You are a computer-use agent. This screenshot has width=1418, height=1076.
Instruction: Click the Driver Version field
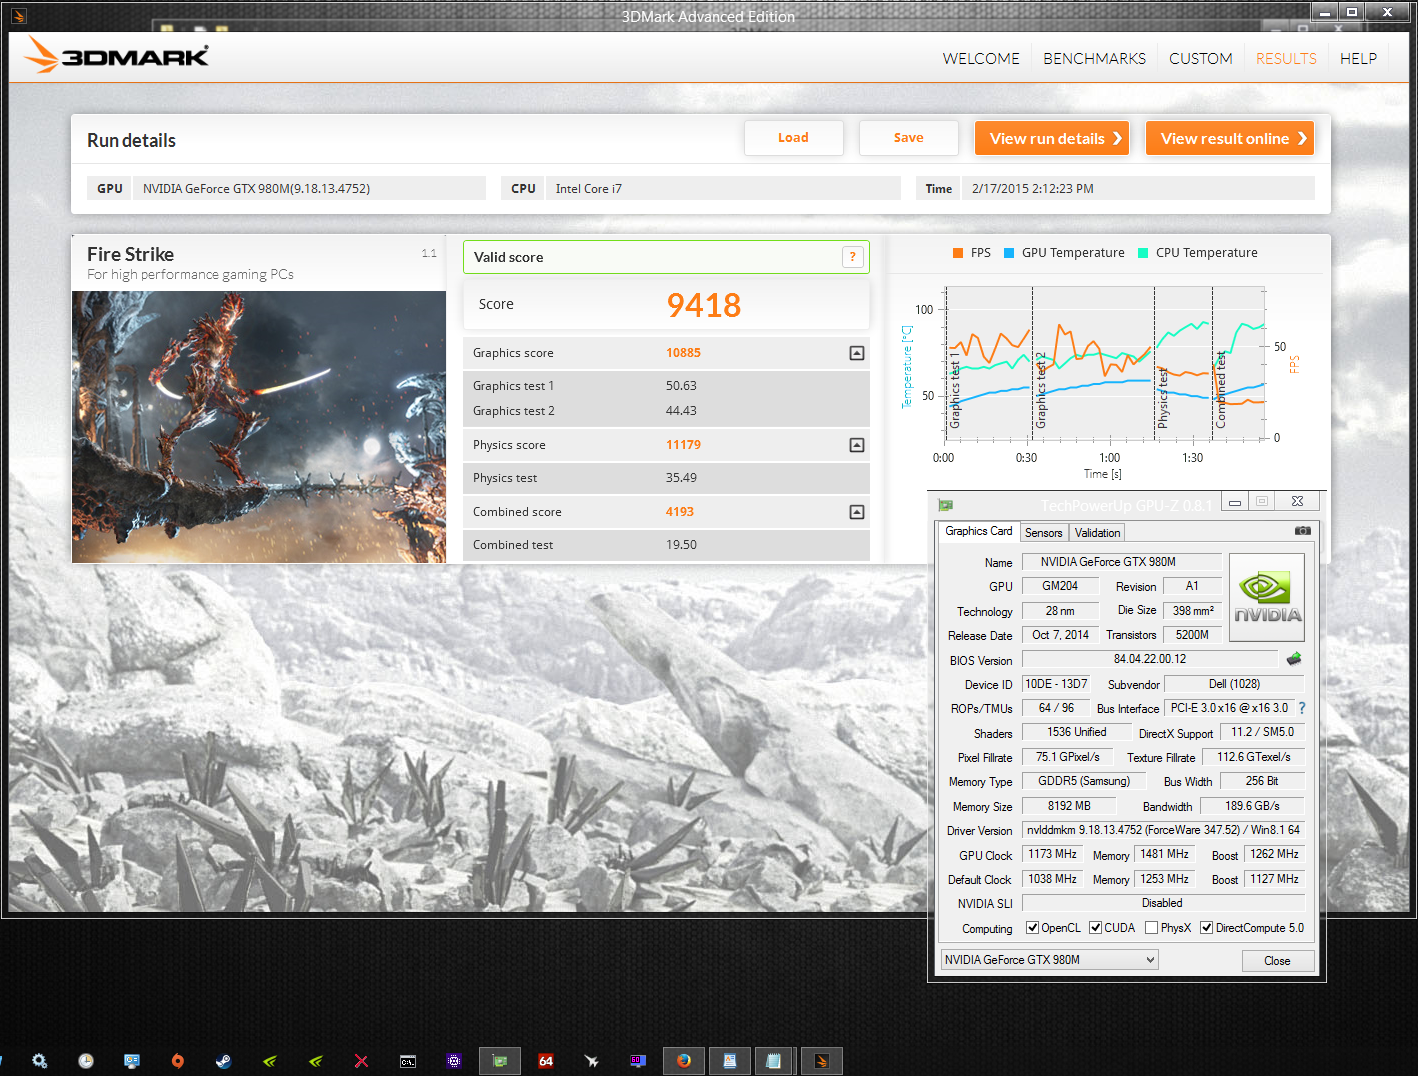coord(1163,830)
